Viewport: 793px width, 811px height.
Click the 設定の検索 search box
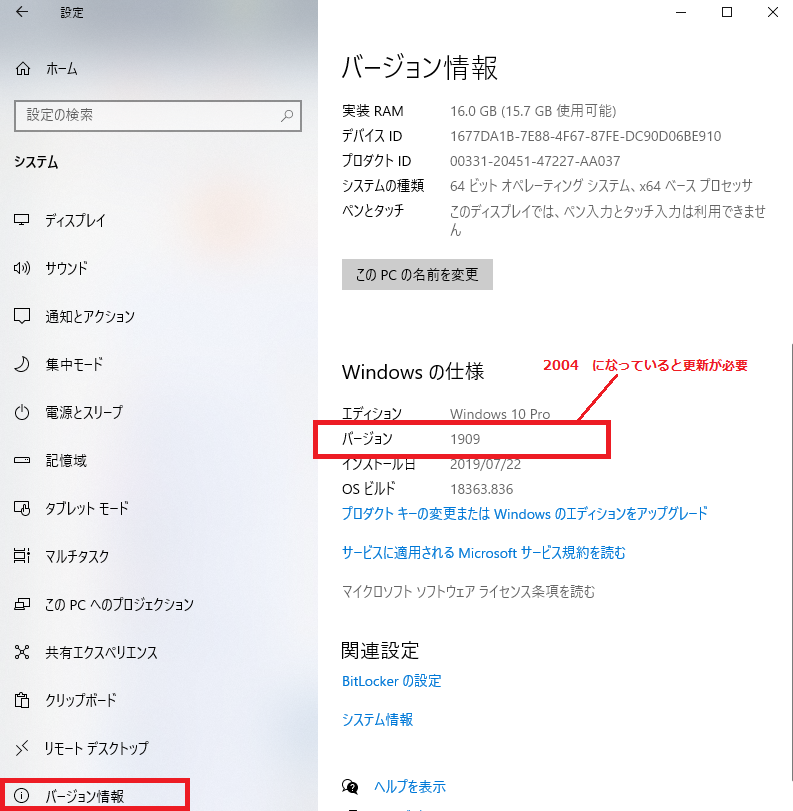(x=158, y=115)
